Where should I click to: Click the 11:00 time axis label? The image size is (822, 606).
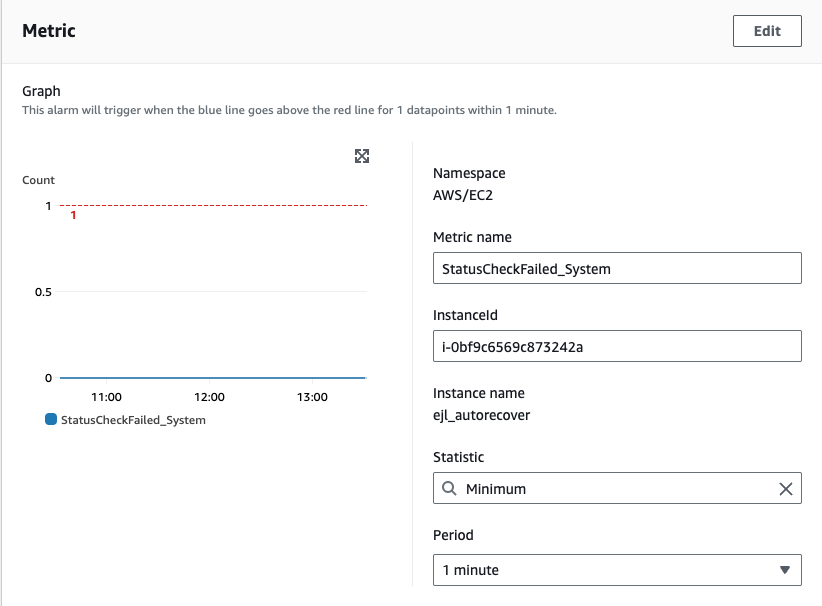106,397
